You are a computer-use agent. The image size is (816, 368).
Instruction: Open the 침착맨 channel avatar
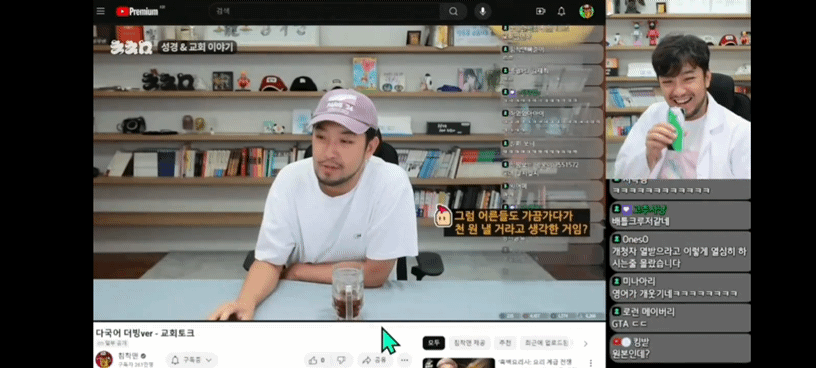pos(104,359)
